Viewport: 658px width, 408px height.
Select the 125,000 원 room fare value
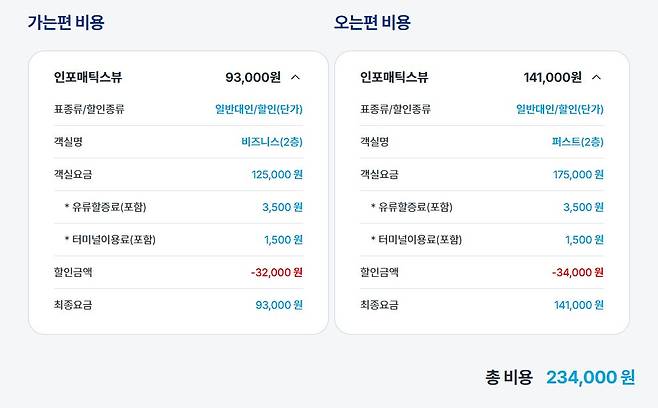point(277,175)
